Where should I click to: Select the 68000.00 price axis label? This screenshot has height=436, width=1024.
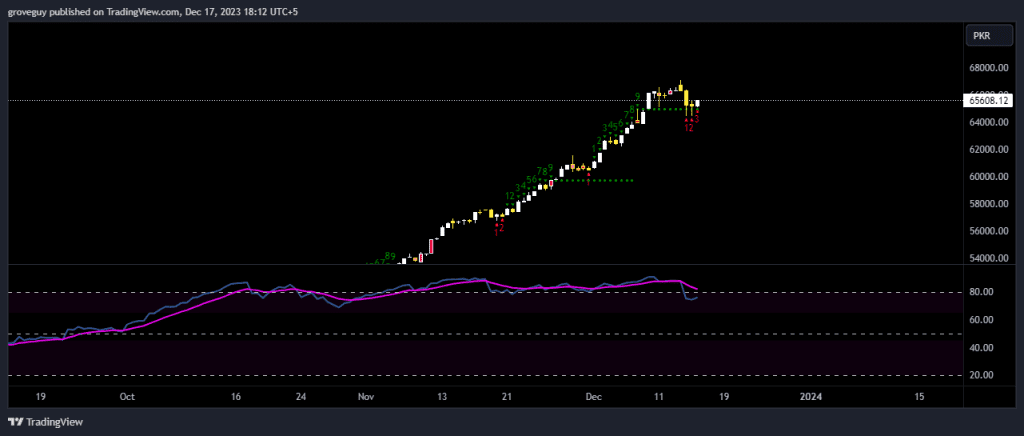(x=988, y=68)
